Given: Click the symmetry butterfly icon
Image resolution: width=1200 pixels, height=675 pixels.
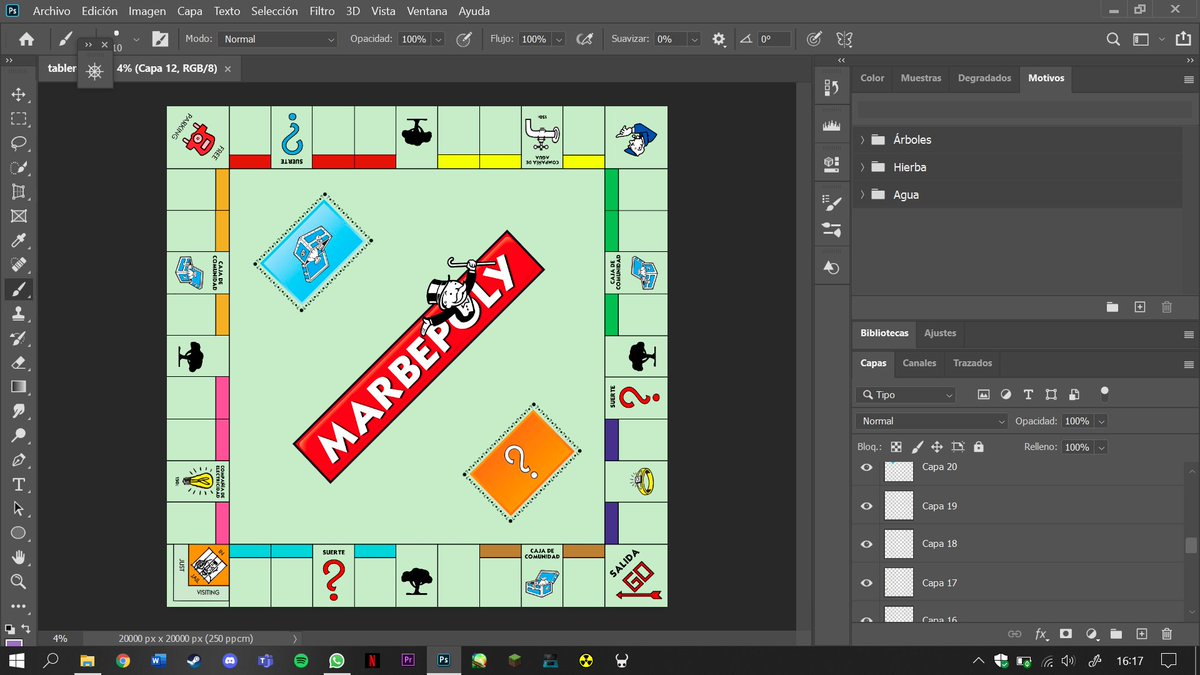Looking at the screenshot, I should (844, 39).
